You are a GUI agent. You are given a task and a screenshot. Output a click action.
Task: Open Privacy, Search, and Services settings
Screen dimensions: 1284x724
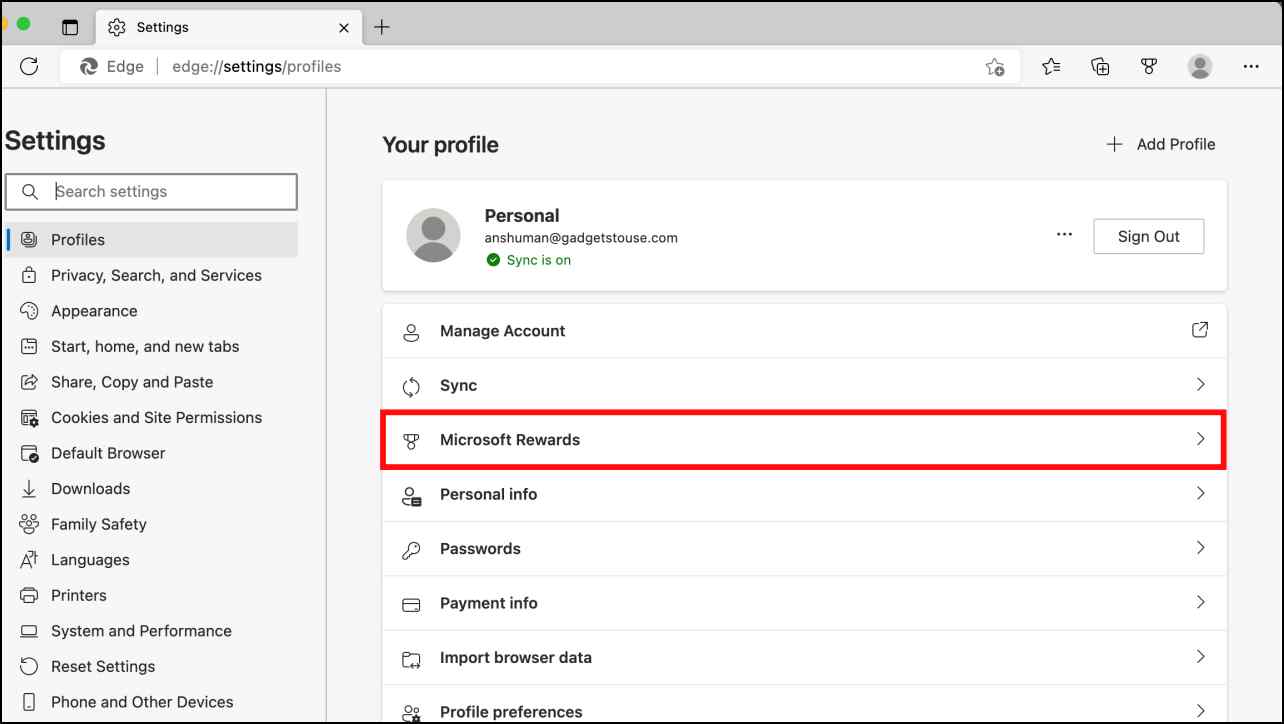coord(151,275)
